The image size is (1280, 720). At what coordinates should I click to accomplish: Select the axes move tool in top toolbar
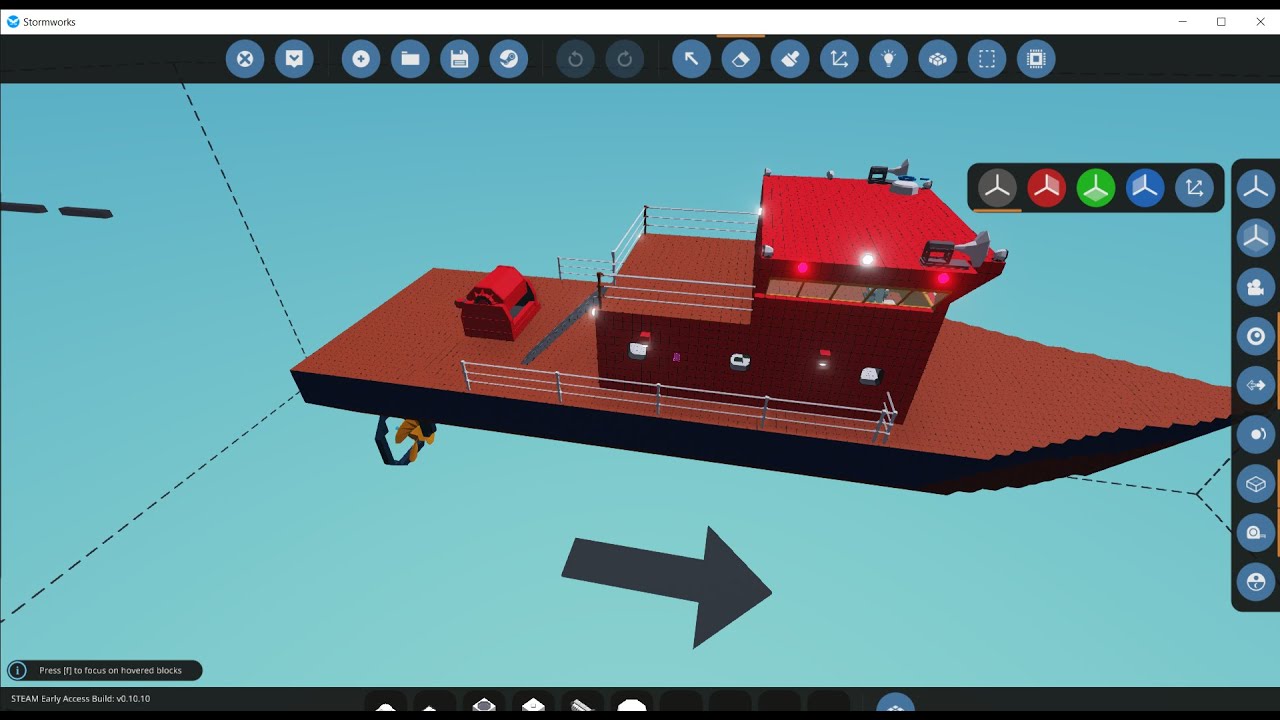point(839,59)
